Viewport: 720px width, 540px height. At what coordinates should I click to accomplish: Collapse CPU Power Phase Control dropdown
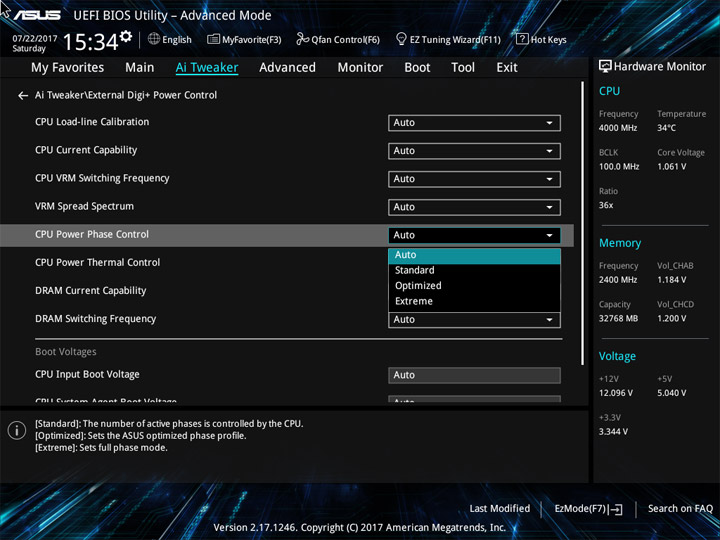point(474,235)
